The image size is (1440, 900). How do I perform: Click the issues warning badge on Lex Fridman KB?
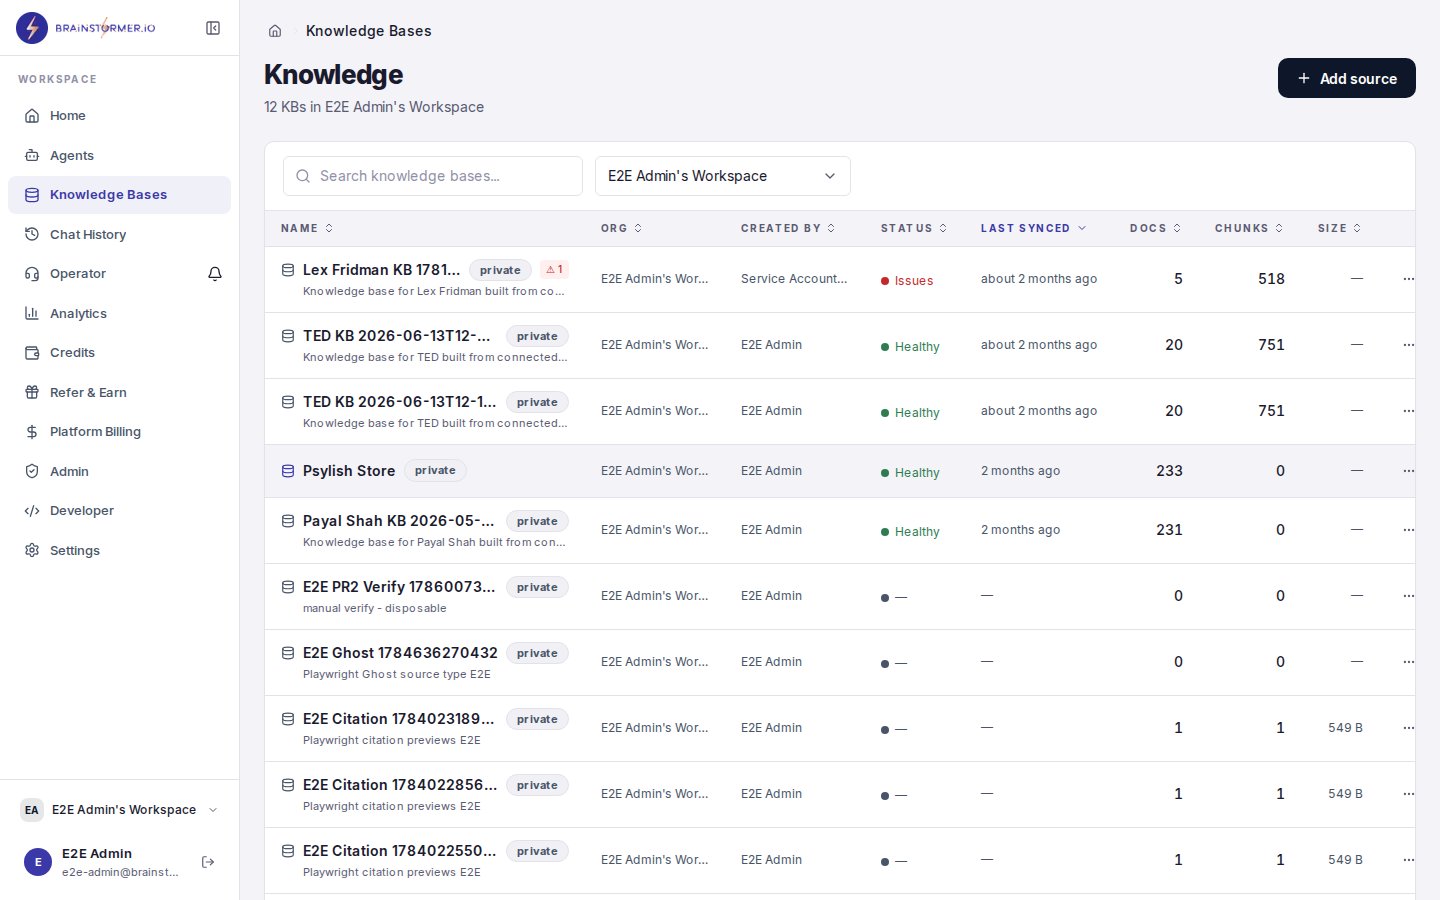pyautogui.click(x=554, y=269)
